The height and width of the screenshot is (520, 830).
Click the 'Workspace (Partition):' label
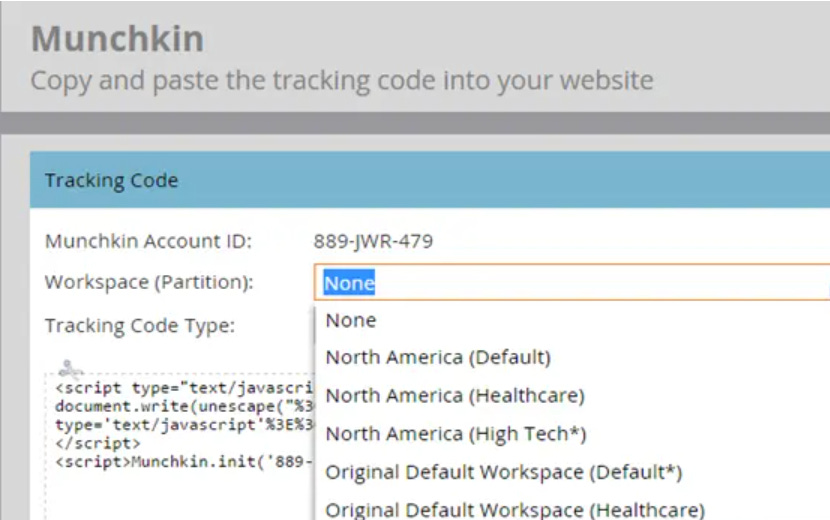149,282
